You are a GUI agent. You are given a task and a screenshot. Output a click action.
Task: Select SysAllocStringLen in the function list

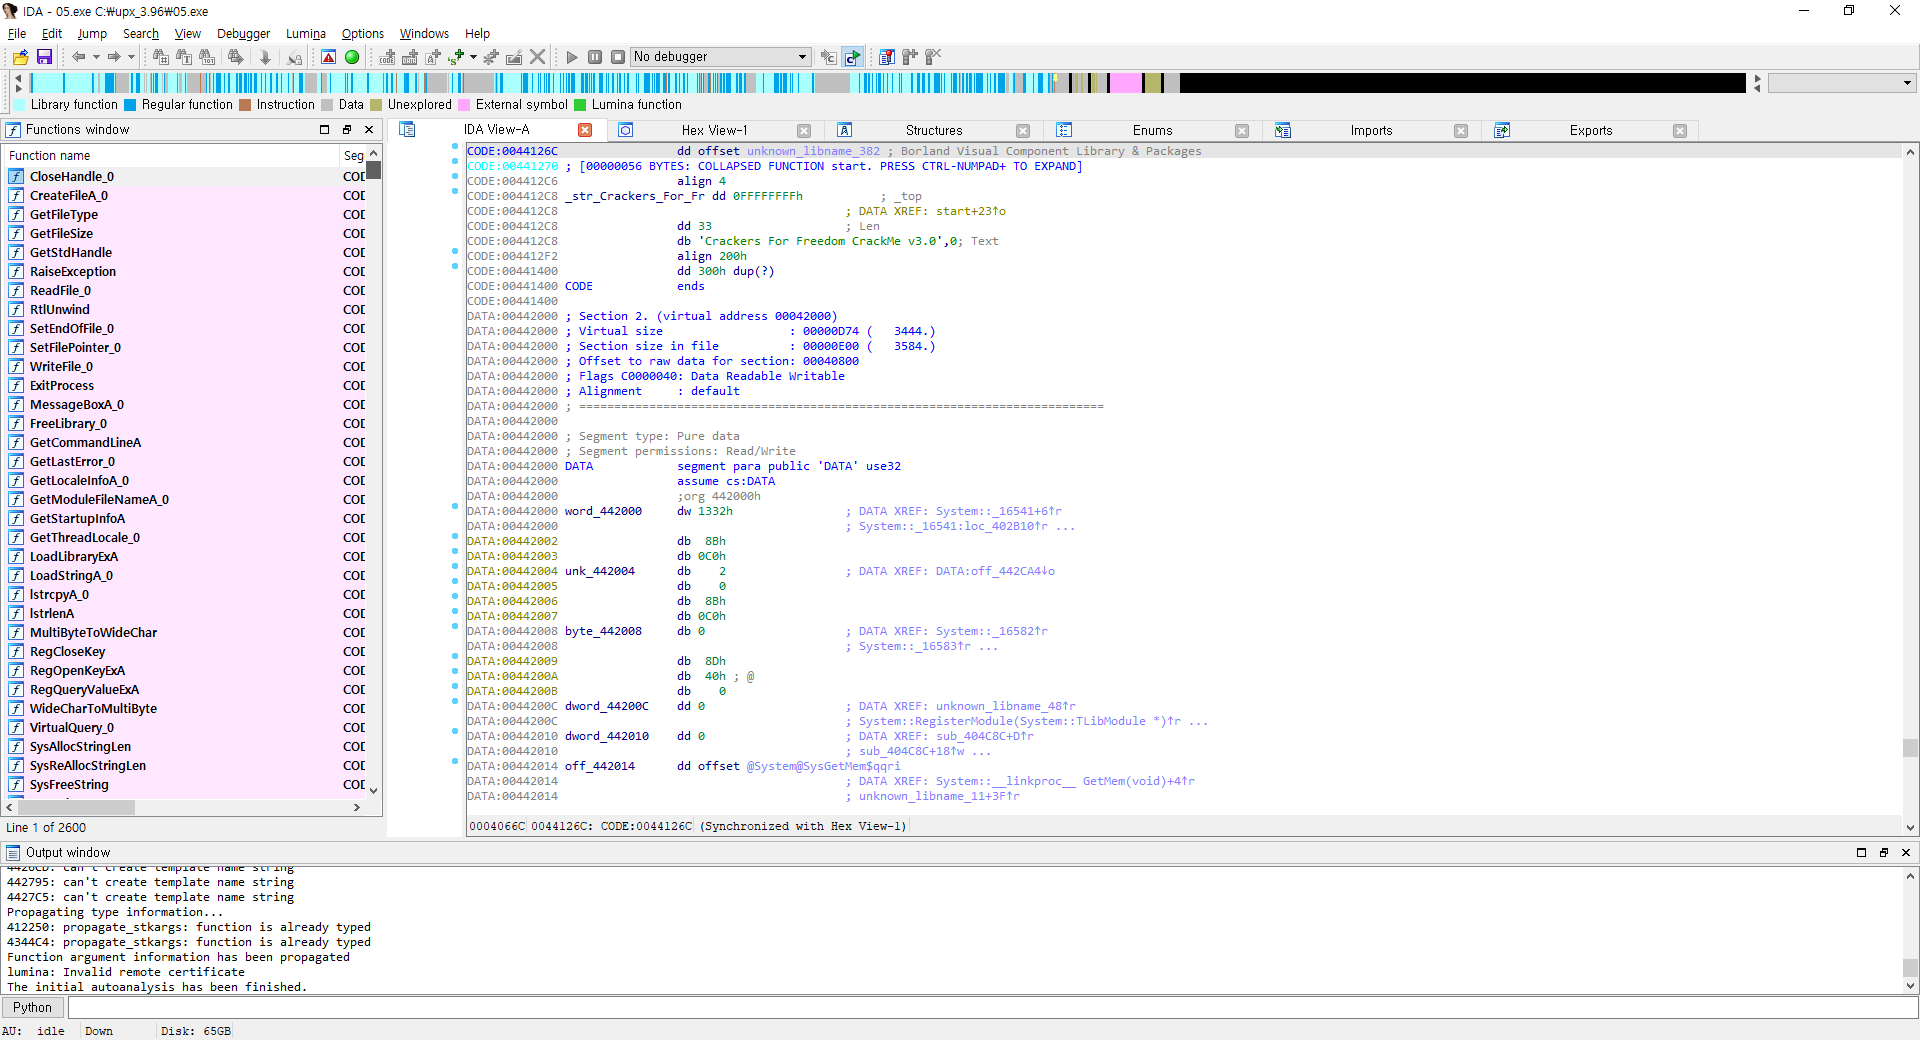[x=80, y=746]
